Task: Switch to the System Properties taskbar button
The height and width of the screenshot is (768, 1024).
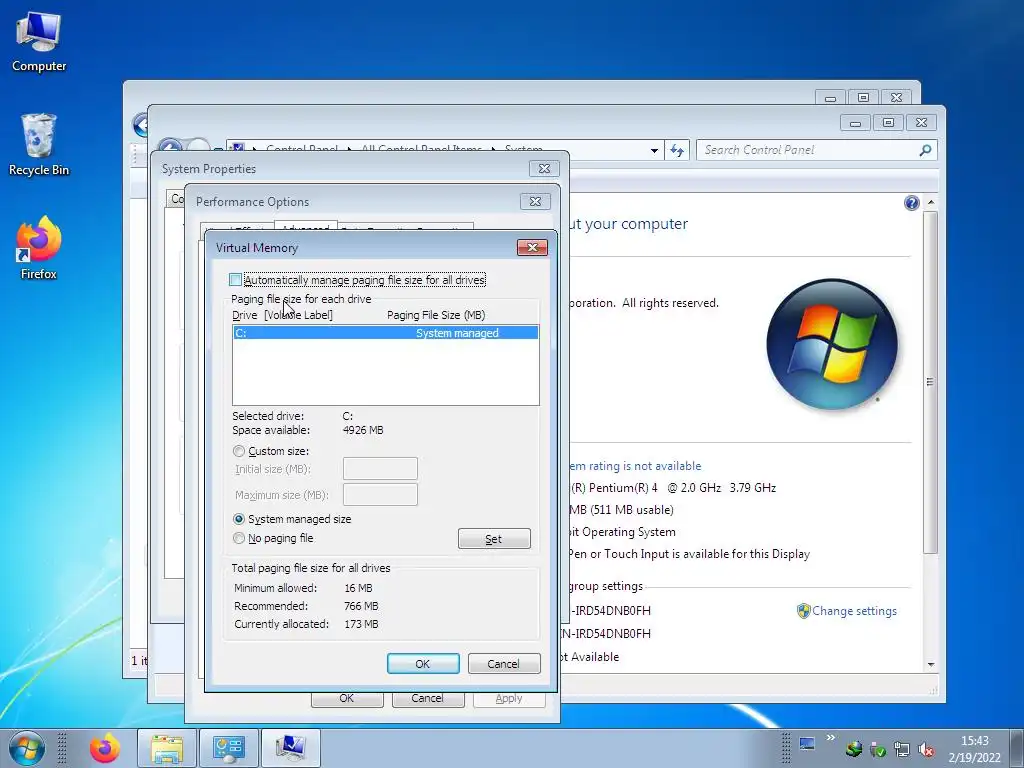Action: [x=291, y=748]
